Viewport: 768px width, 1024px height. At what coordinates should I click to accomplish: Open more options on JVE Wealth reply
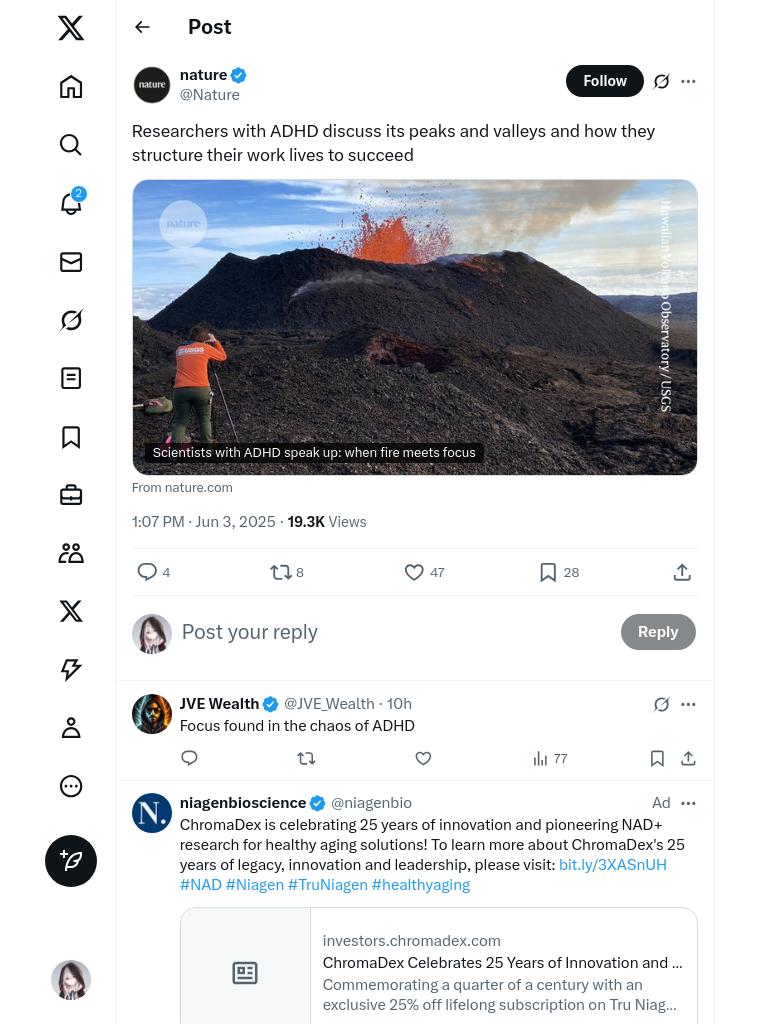(x=688, y=704)
